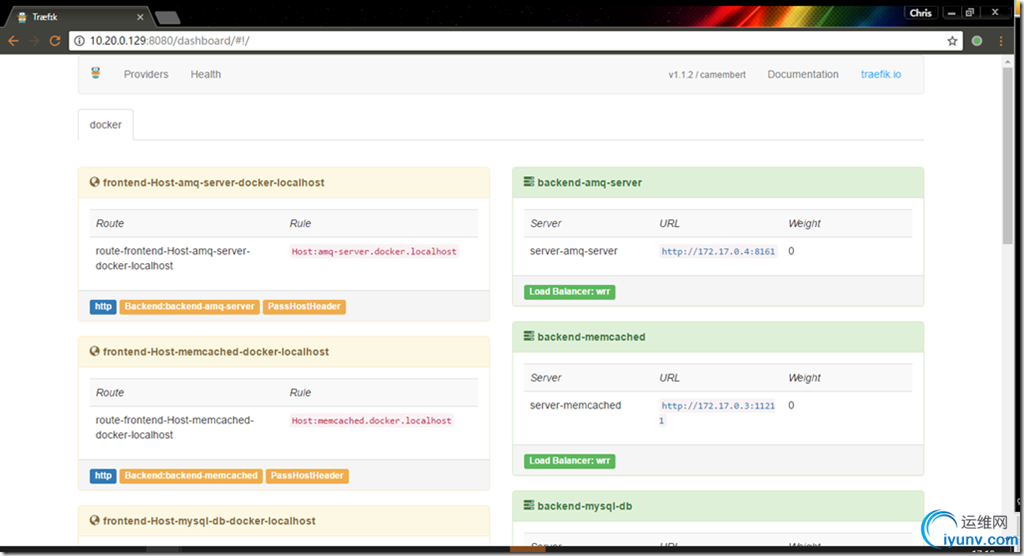Click version text v1.1.2 / camembert
This screenshot has width=1024, height=556.
pos(707,74)
